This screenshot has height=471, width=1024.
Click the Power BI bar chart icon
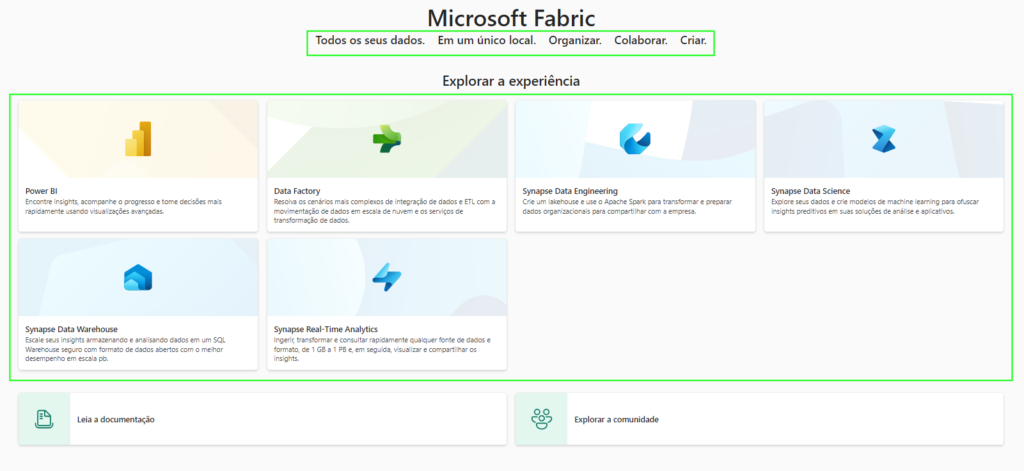(x=138, y=138)
